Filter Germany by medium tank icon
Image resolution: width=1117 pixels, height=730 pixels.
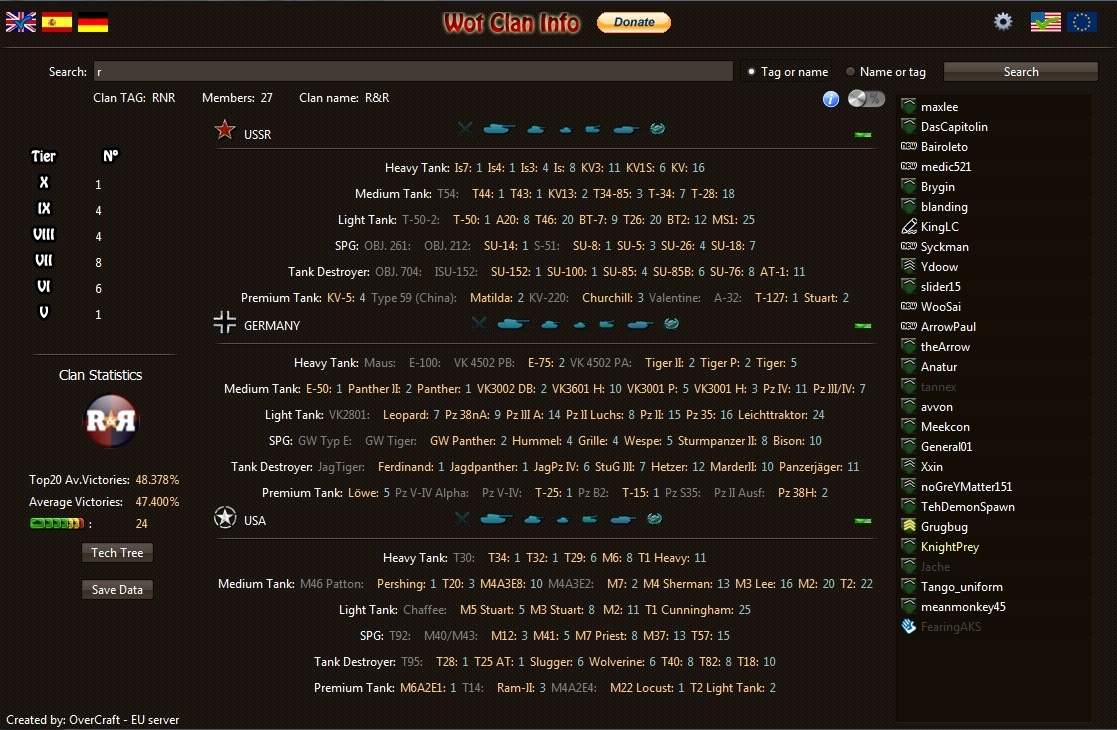click(x=549, y=324)
